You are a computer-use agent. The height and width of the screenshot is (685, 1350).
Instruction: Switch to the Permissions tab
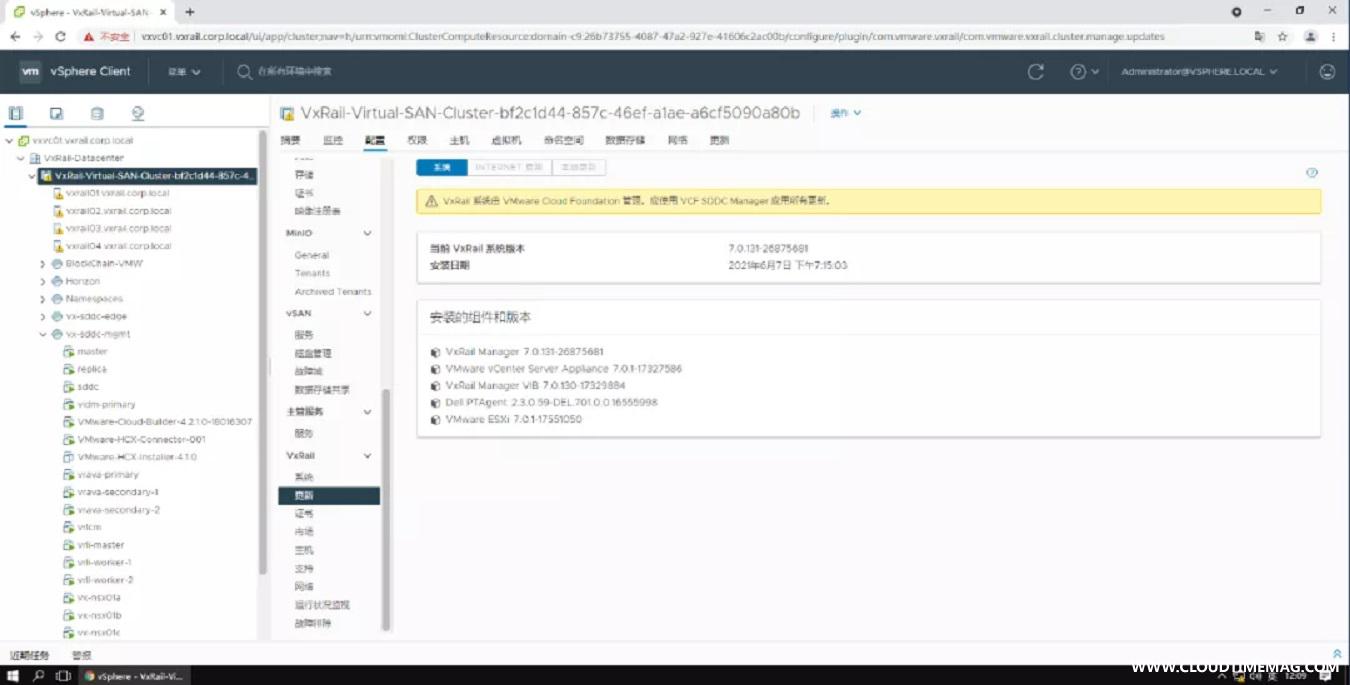click(x=417, y=140)
